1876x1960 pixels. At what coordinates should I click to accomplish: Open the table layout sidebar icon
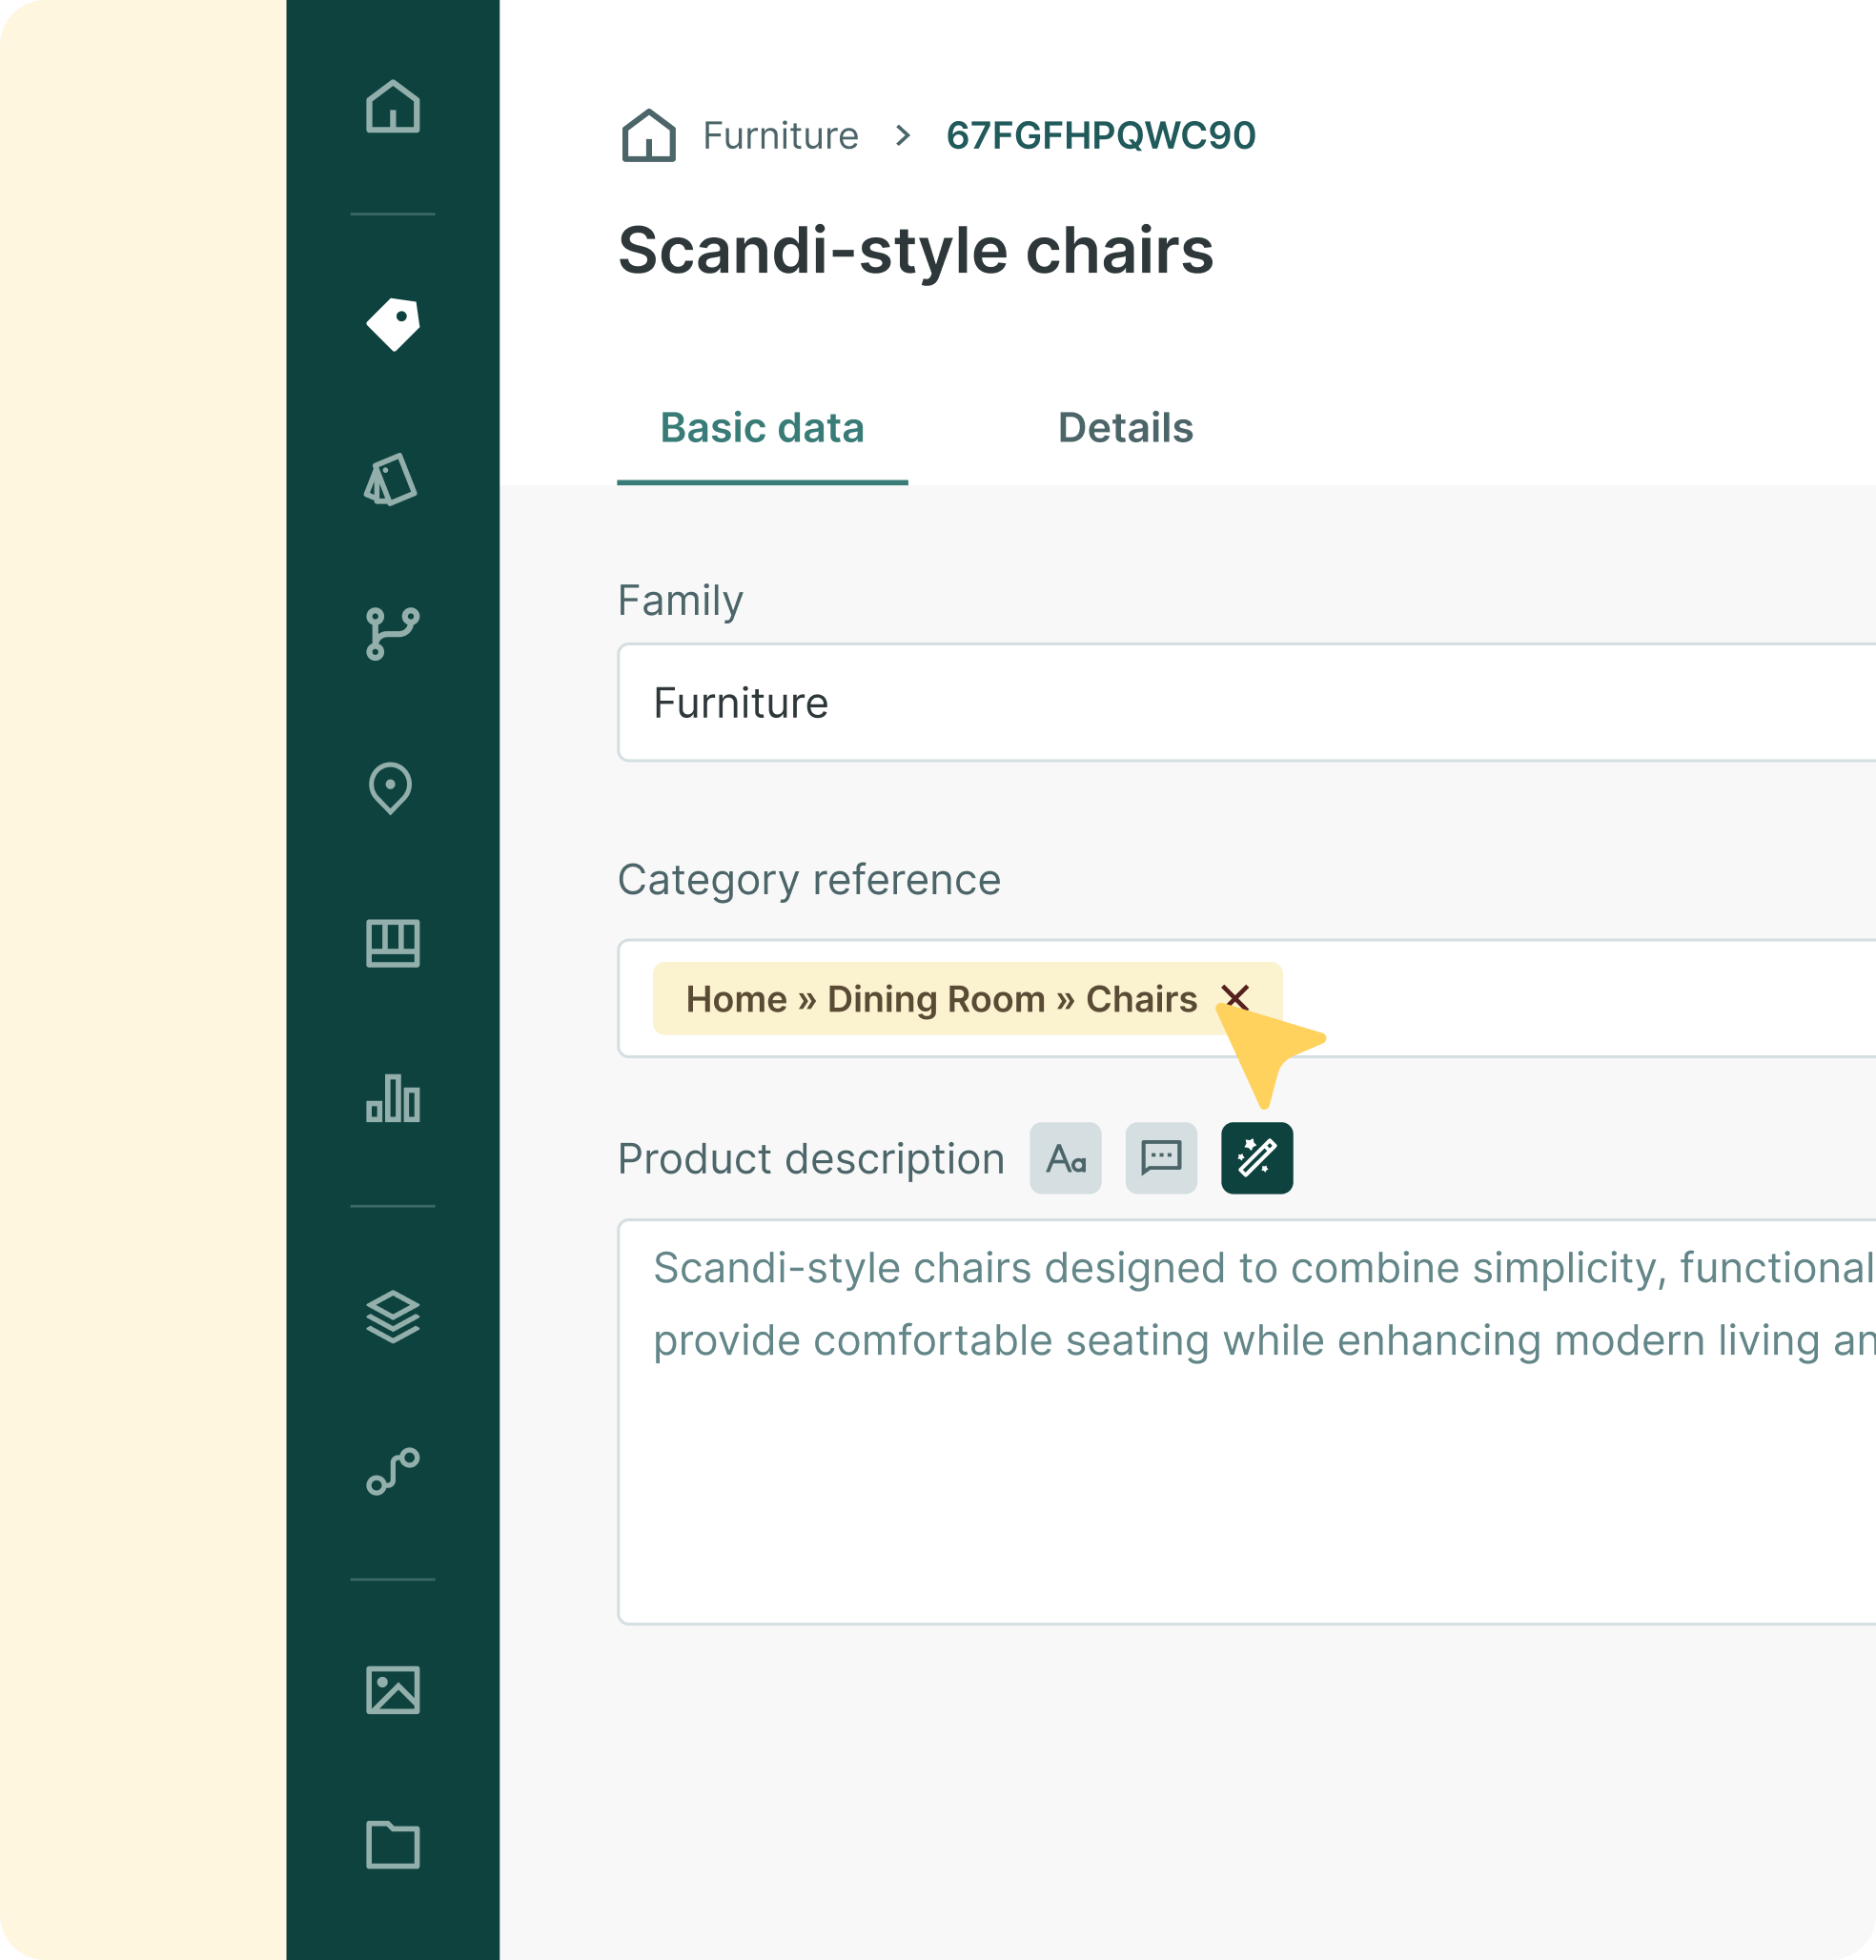(x=392, y=943)
